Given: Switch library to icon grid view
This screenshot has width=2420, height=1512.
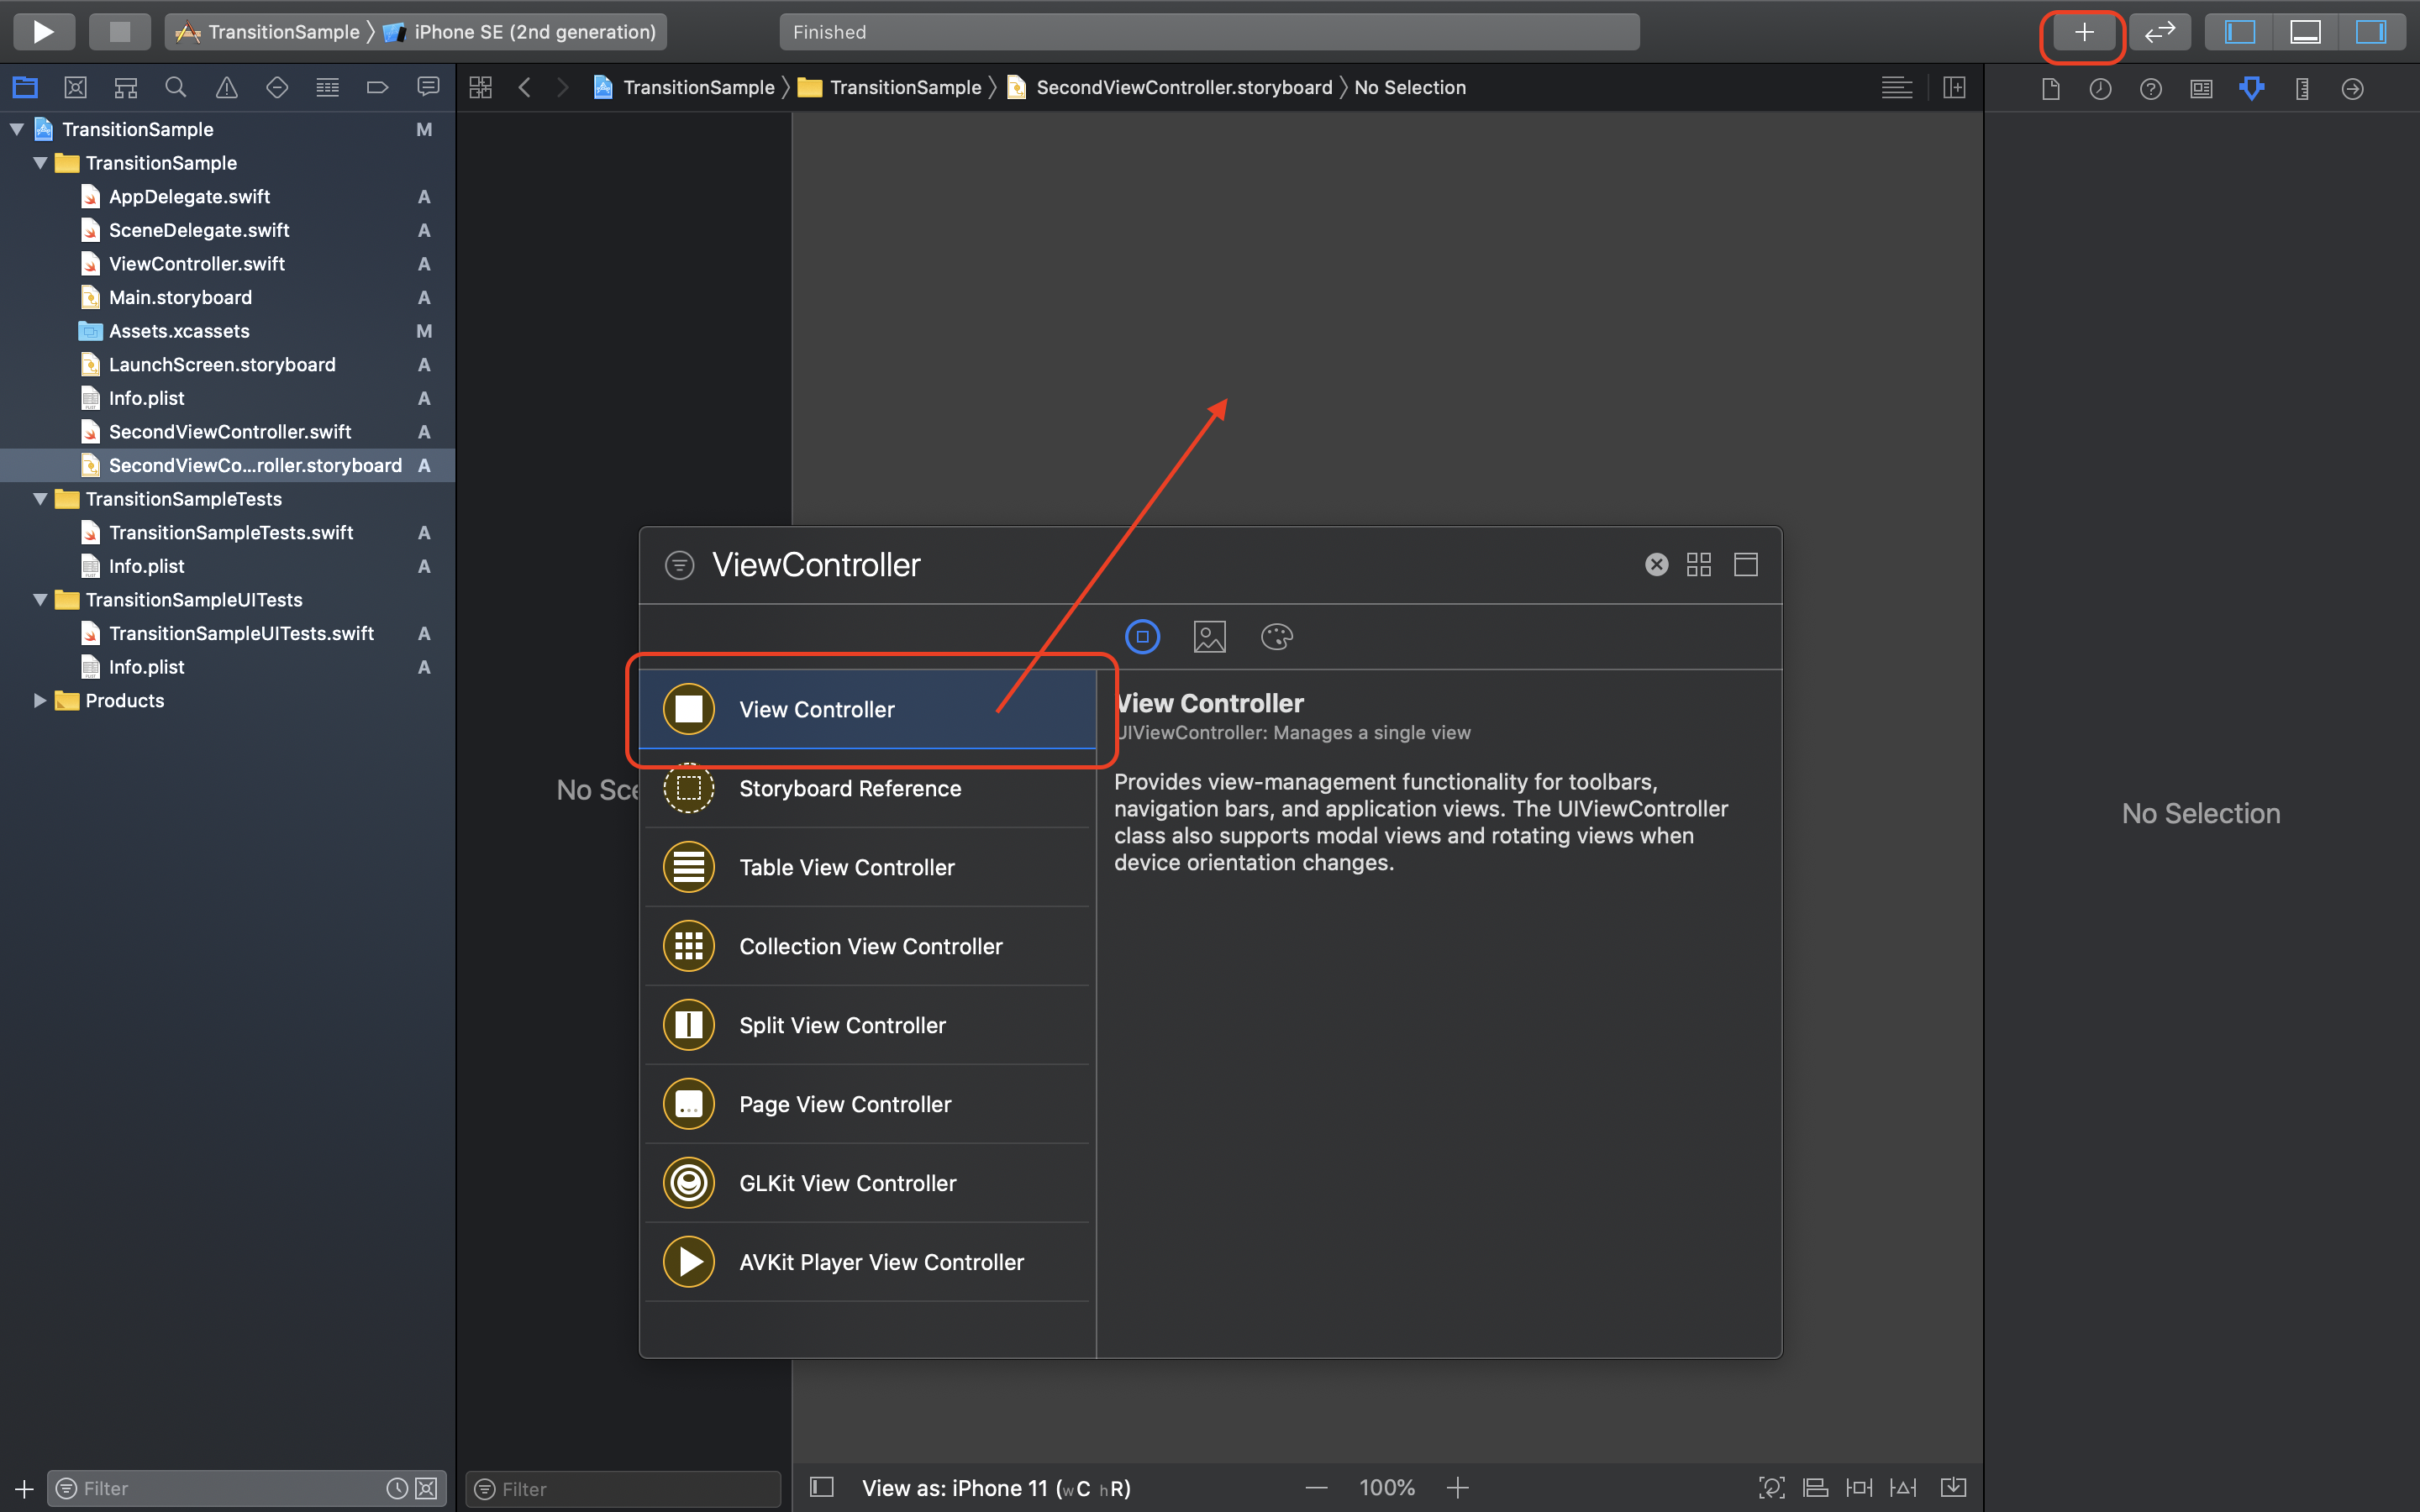Looking at the screenshot, I should [x=1698, y=565].
